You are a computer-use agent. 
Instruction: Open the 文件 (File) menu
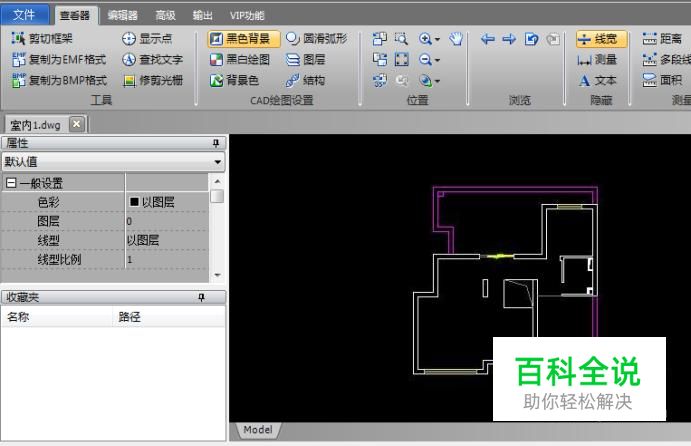coord(24,15)
